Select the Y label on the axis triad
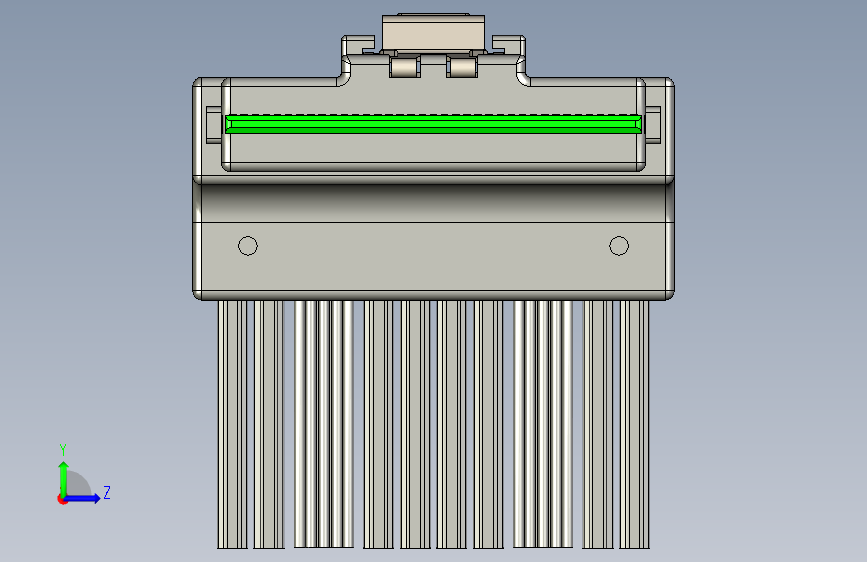Screen dimensions: 867x562 pos(63,450)
